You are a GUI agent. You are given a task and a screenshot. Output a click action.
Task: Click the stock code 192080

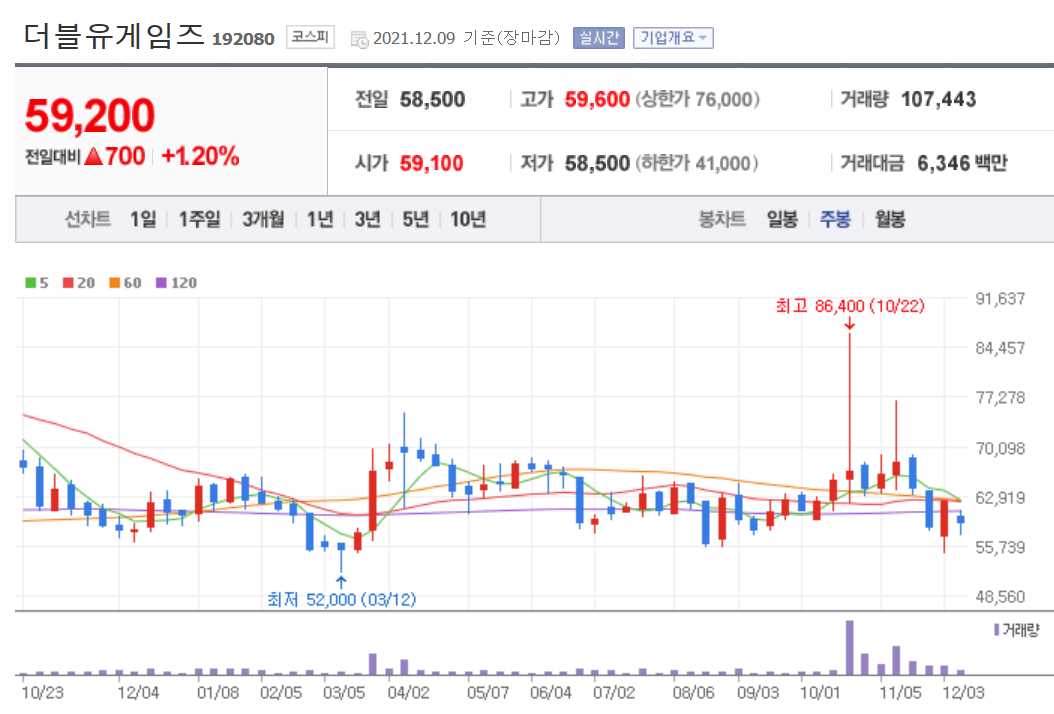click(243, 39)
